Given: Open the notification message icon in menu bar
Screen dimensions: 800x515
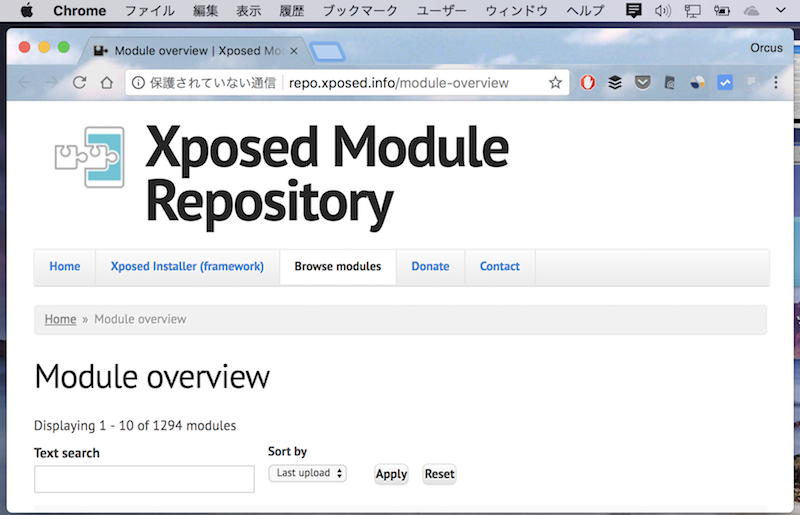Looking at the screenshot, I should (633, 10).
